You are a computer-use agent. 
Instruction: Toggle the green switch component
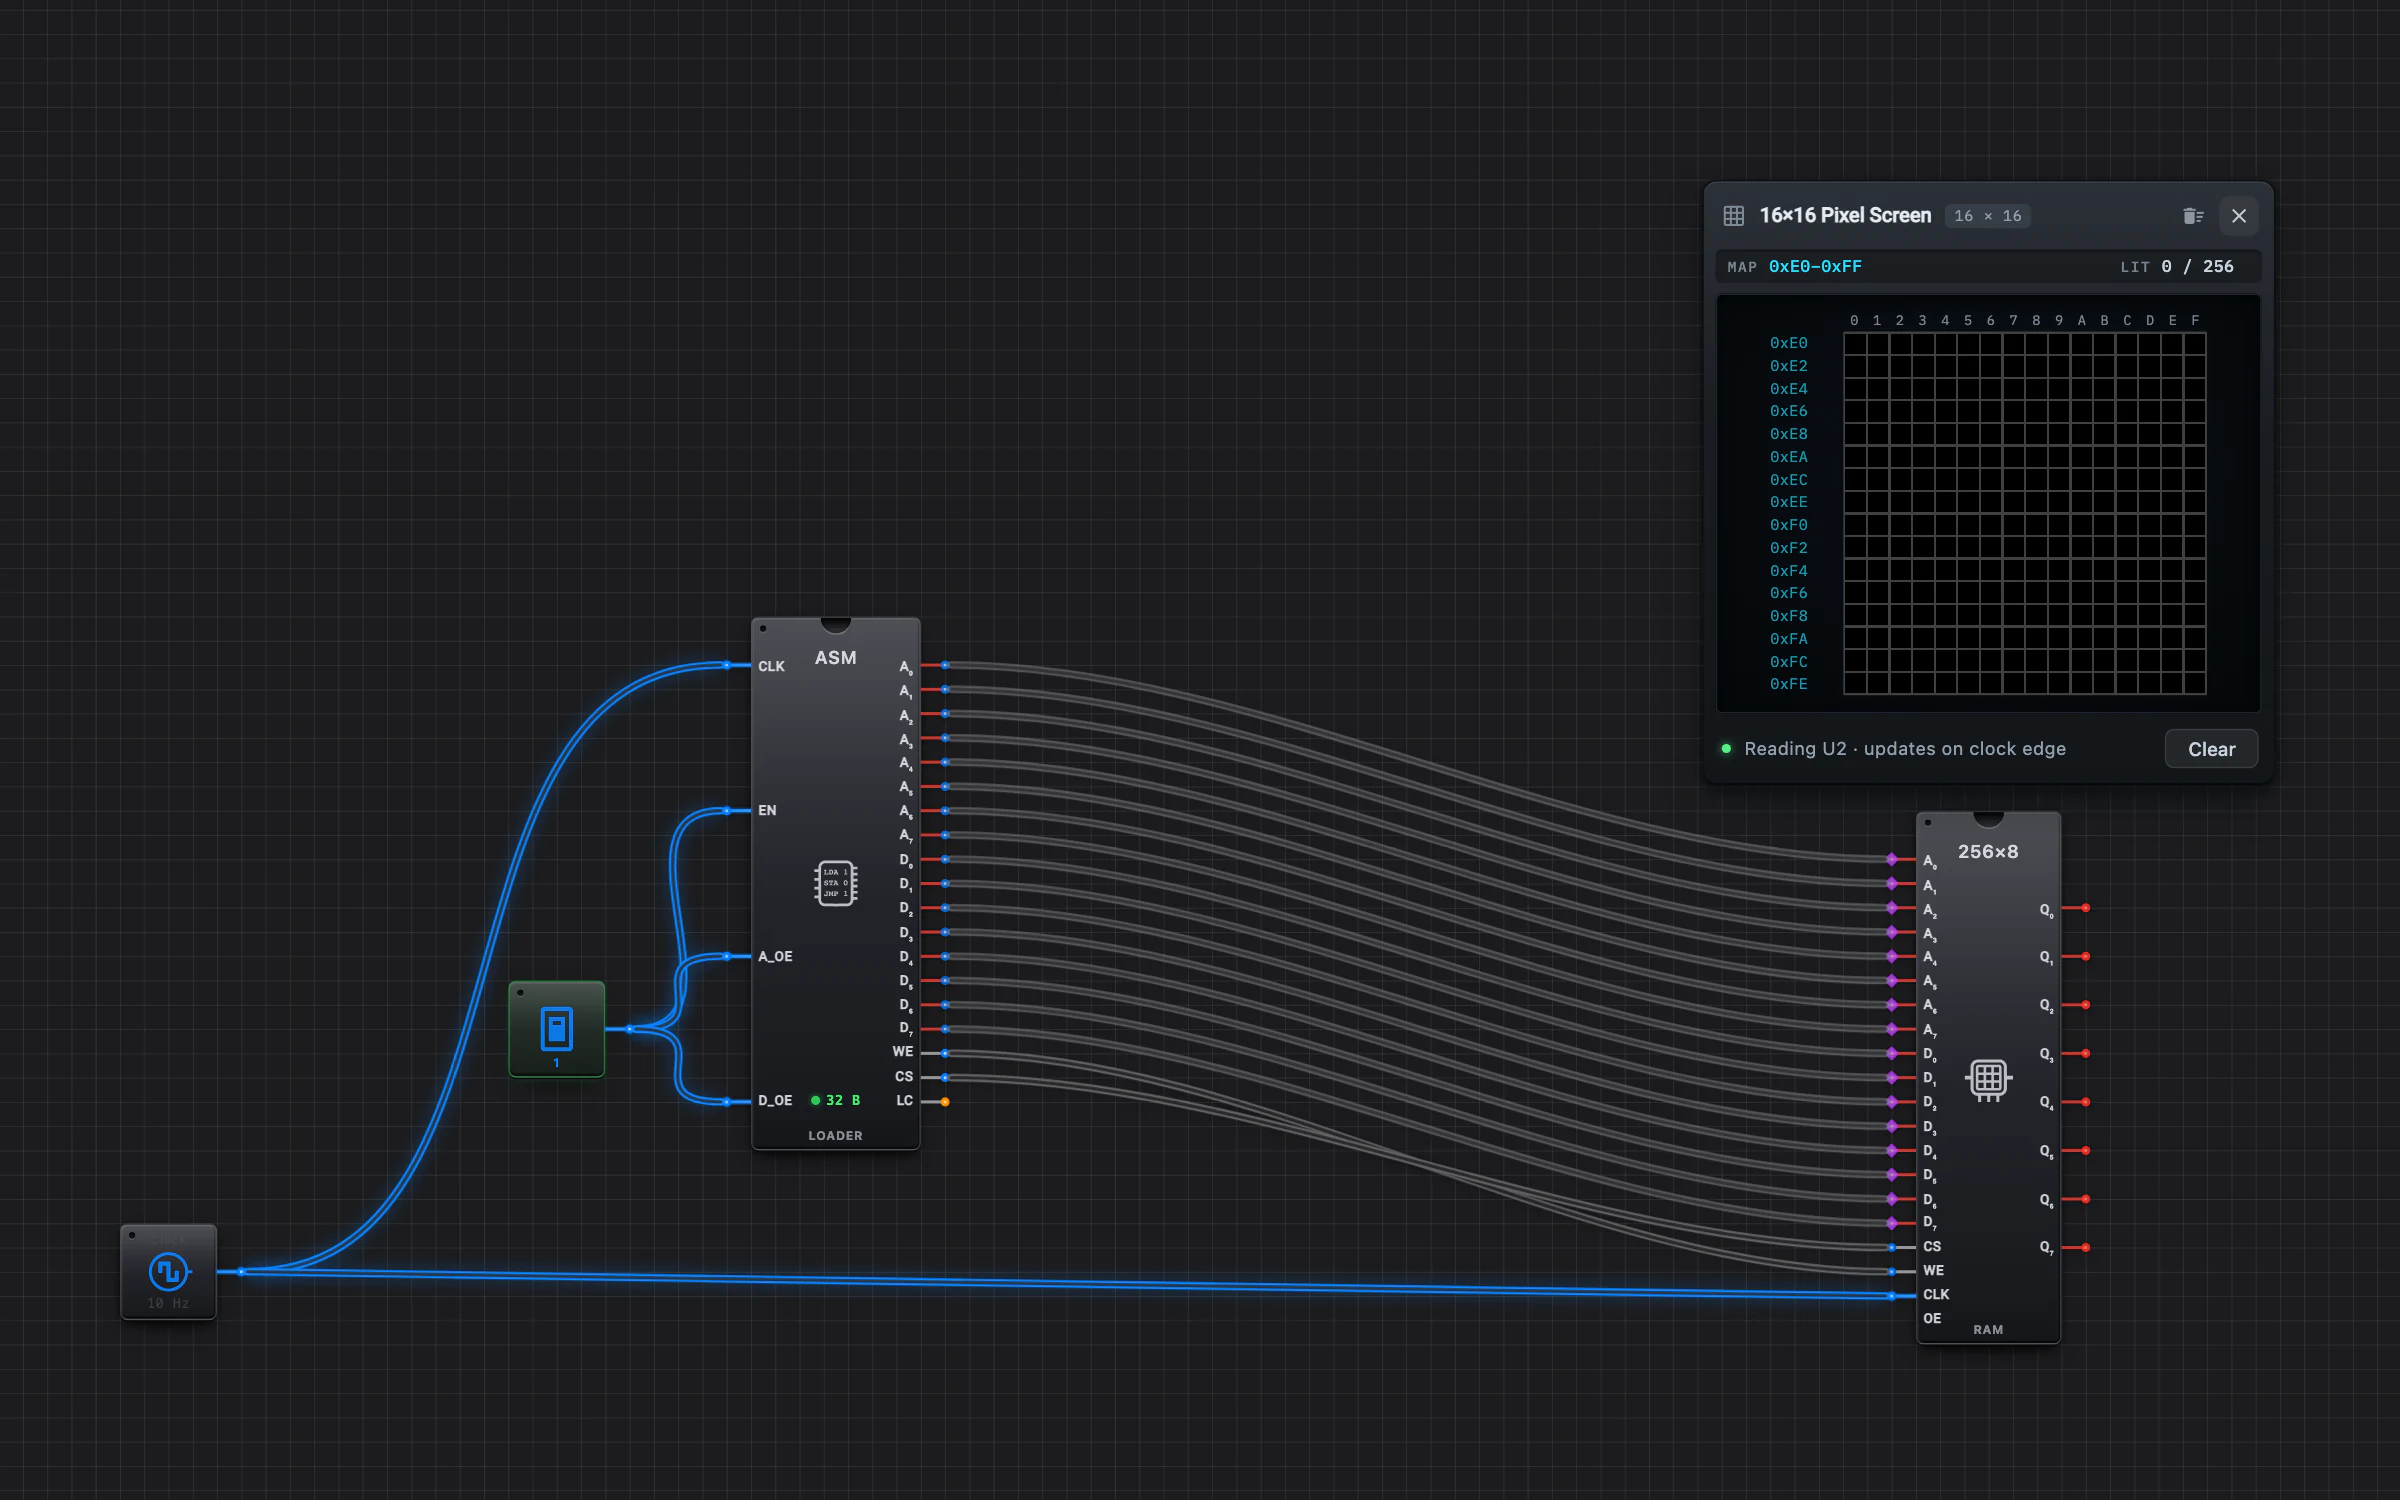[556, 1029]
